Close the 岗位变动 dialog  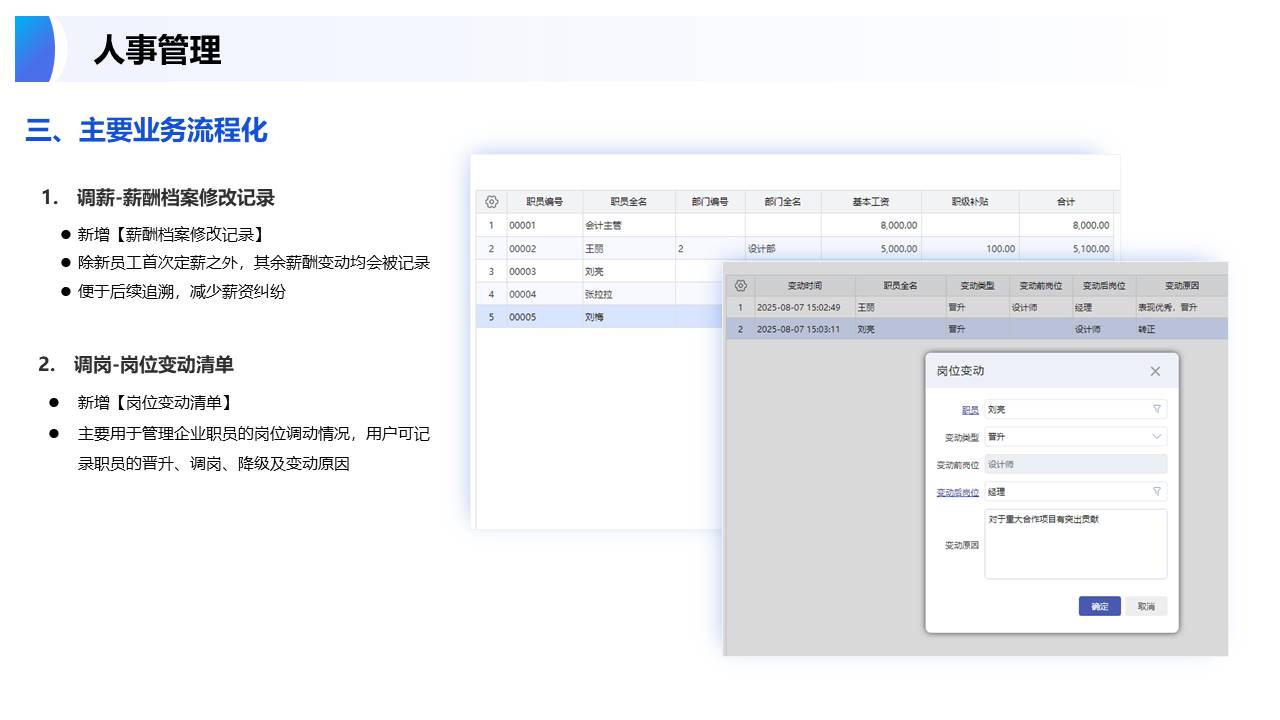click(1155, 371)
